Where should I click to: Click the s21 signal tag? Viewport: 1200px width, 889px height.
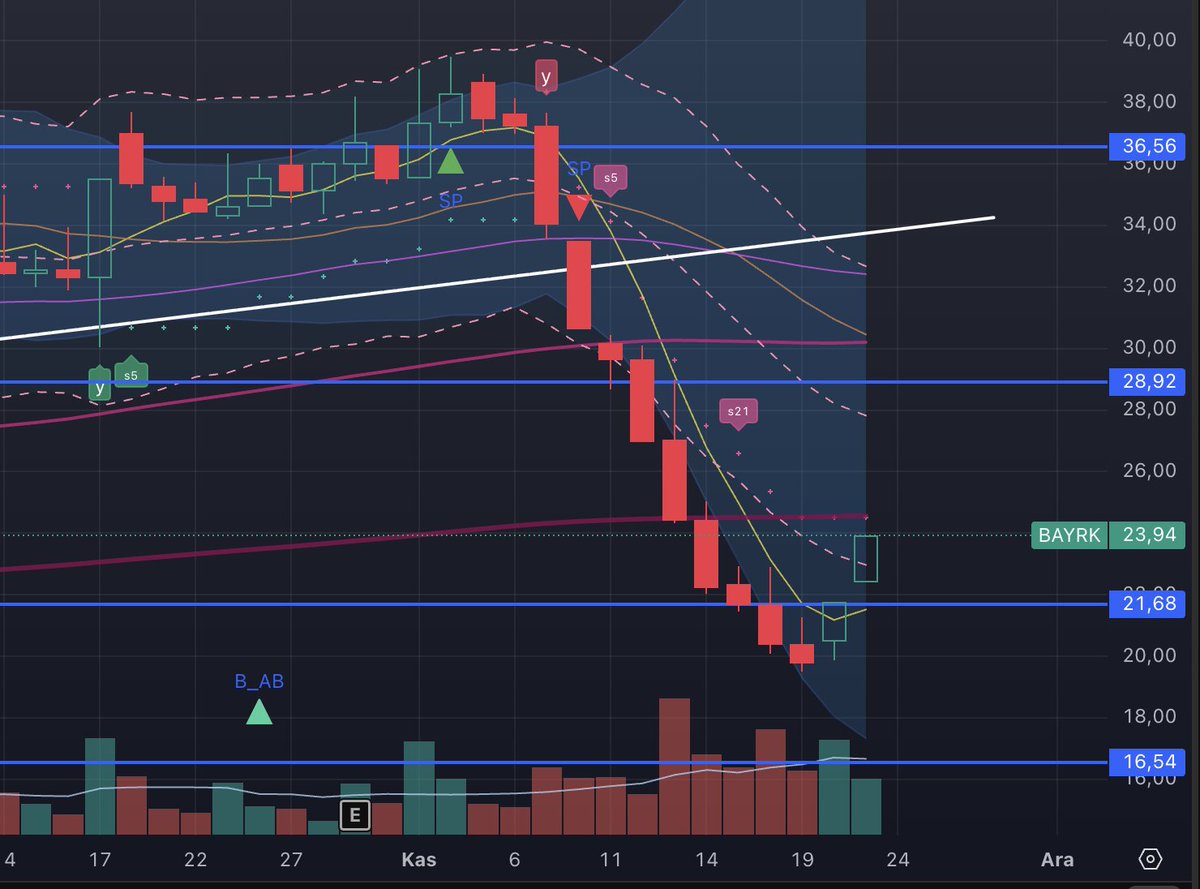click(738, 412)
